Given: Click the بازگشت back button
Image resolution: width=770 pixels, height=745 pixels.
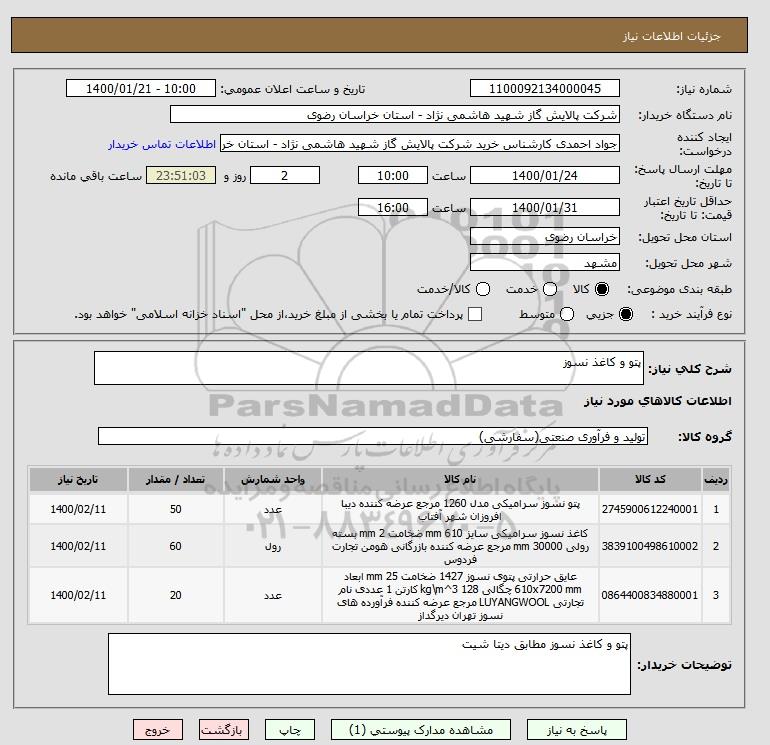Looking at the screenshot, I should [224, 730].
